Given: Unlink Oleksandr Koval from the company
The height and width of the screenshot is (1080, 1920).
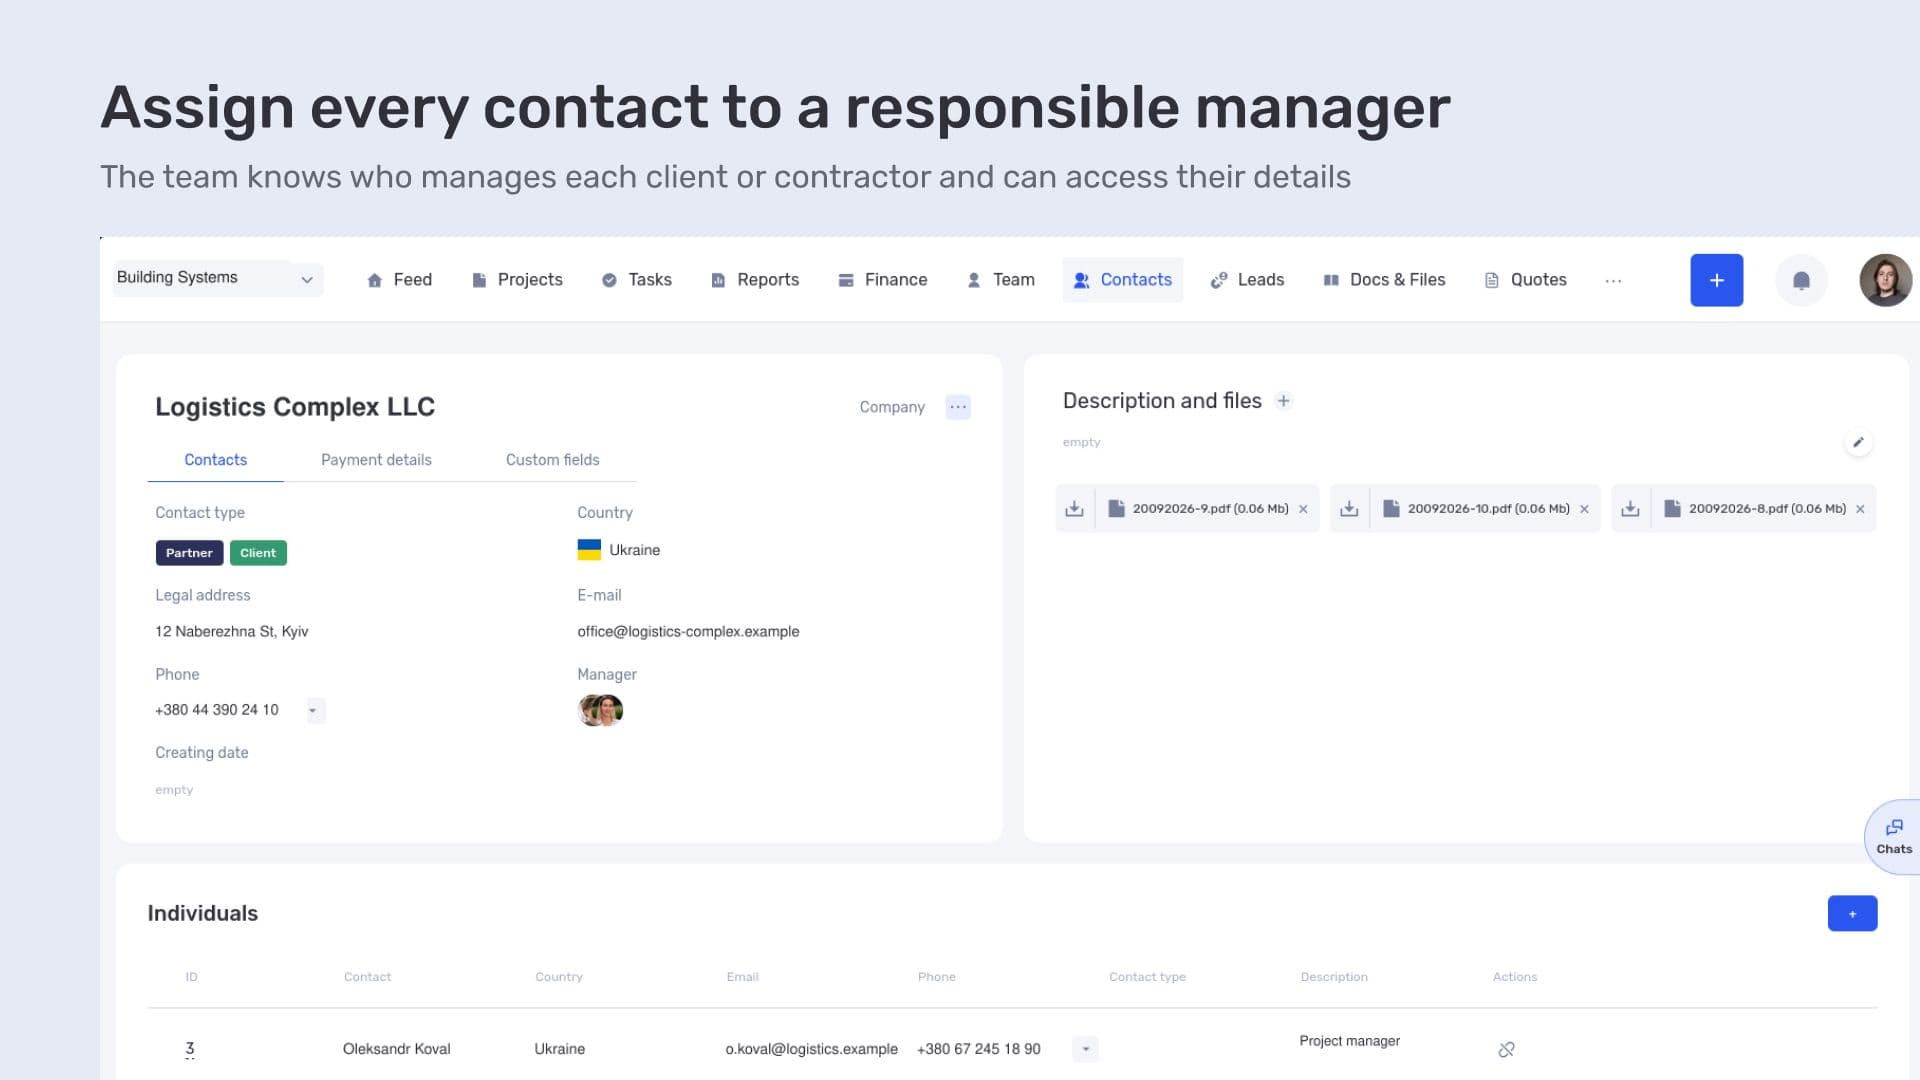Looking at the screenshot, I should tap(1506, 1049).
